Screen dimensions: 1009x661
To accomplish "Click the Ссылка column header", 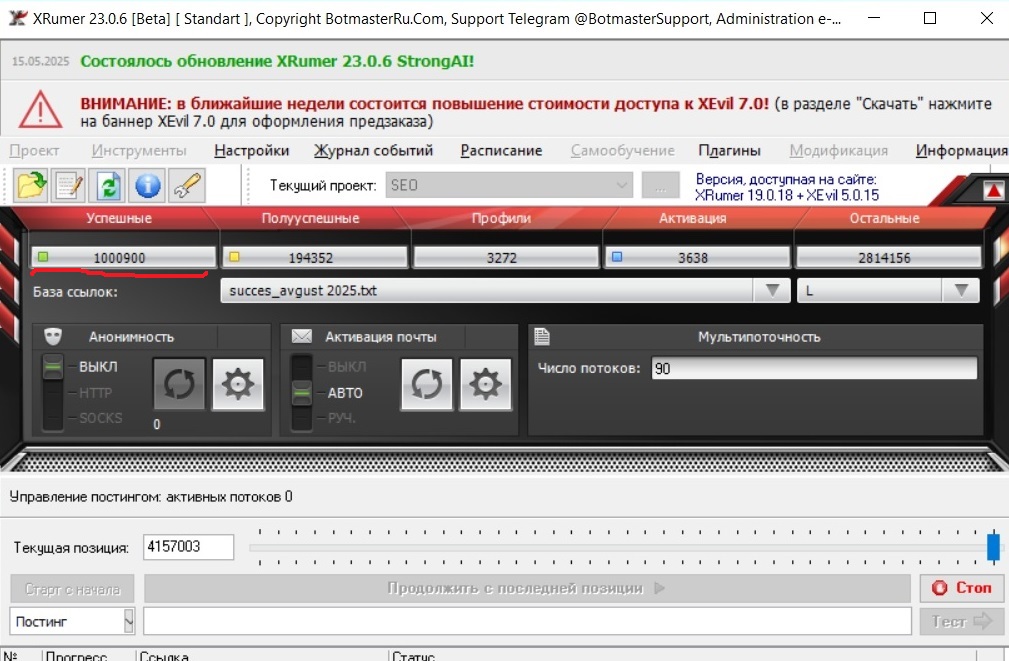I will click(x=164, y=656).
